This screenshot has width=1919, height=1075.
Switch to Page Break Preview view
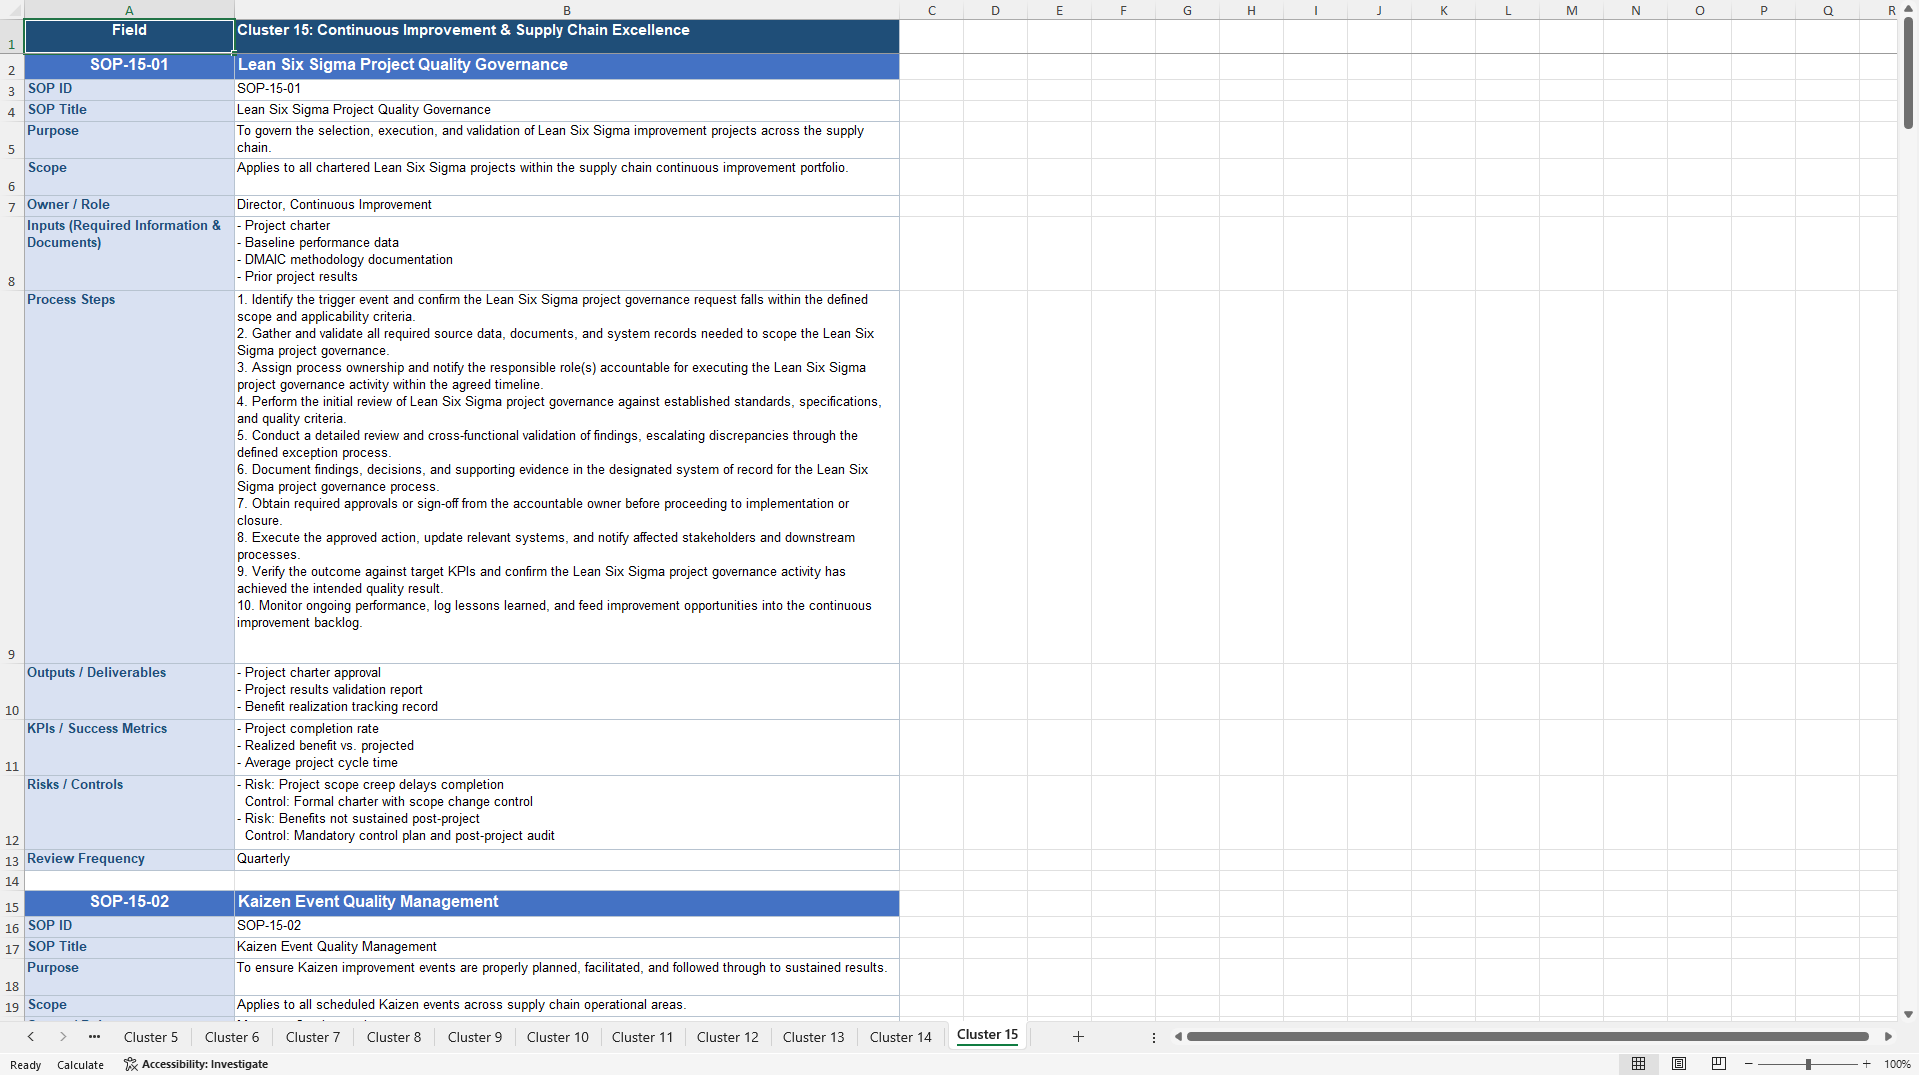(1719, 1064)
